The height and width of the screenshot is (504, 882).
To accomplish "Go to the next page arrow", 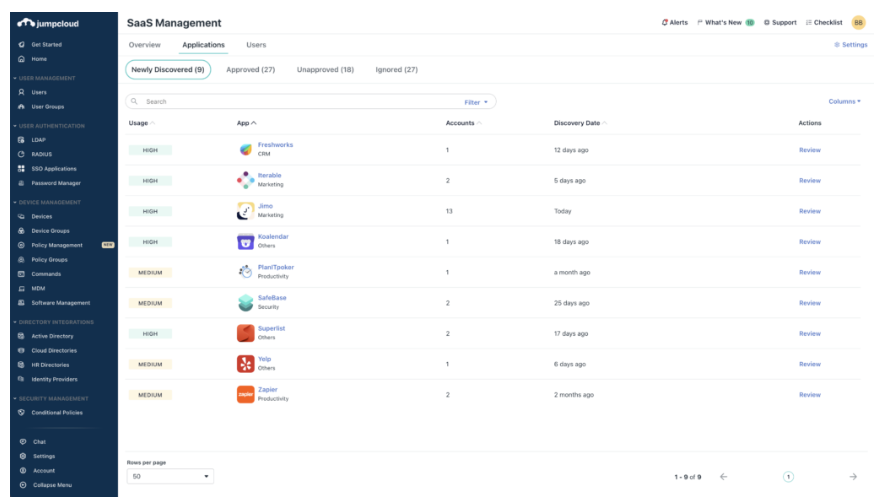I will pyautogui.click(x=853, y=477).
